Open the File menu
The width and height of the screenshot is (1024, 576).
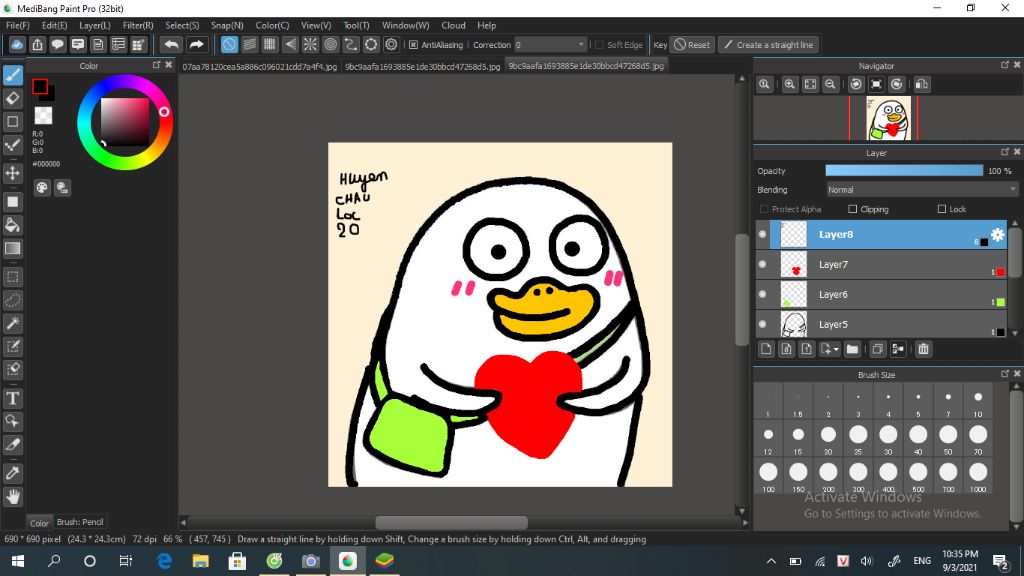coord(18,25)
